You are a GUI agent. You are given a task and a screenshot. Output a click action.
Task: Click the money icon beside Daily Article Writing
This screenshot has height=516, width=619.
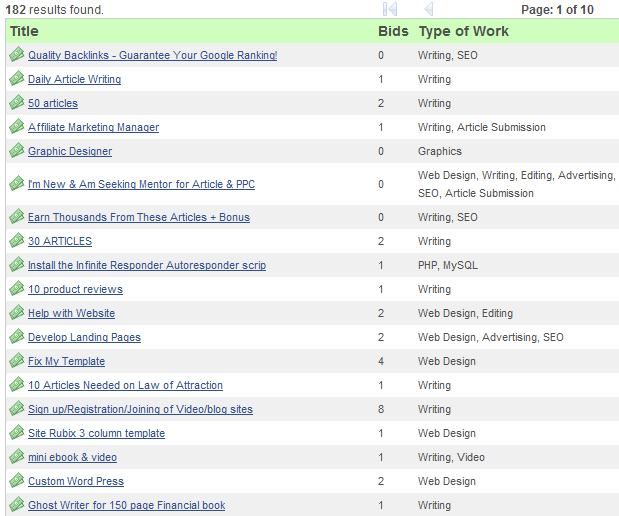pyautogui.click(x=16, y=79)
